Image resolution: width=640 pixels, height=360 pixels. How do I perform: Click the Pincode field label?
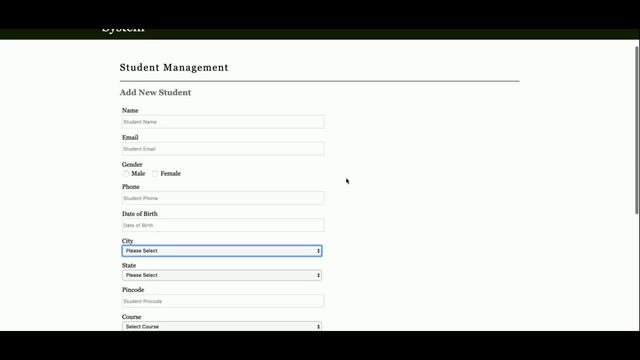[x=133, y=290]
